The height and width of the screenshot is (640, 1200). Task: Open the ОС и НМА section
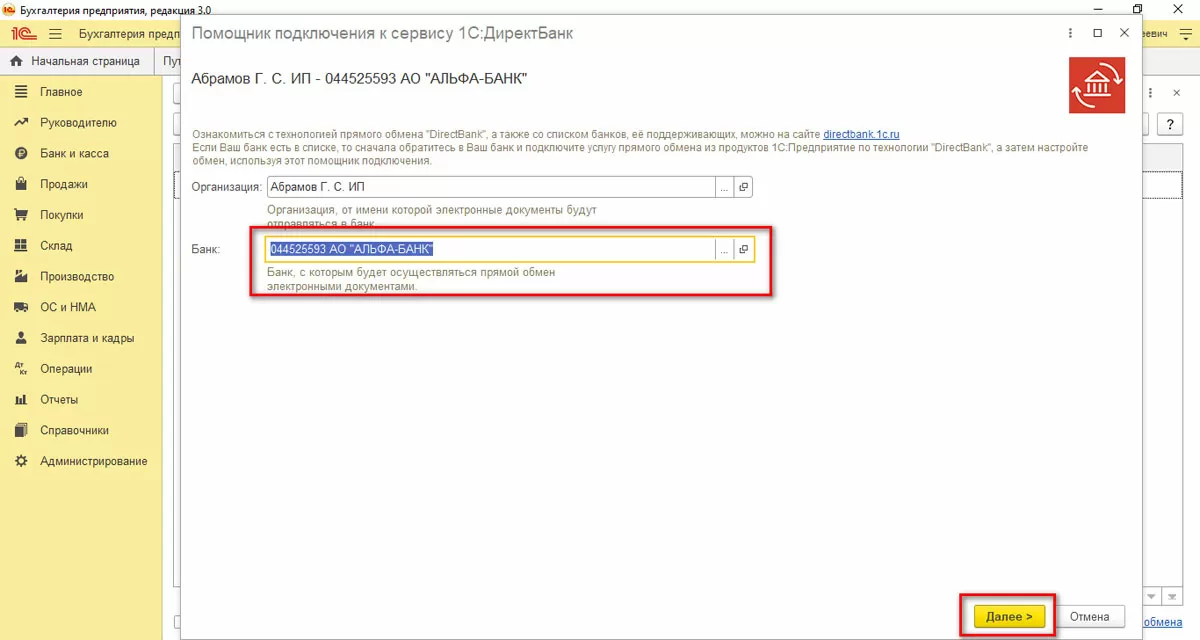pos(68,308)
